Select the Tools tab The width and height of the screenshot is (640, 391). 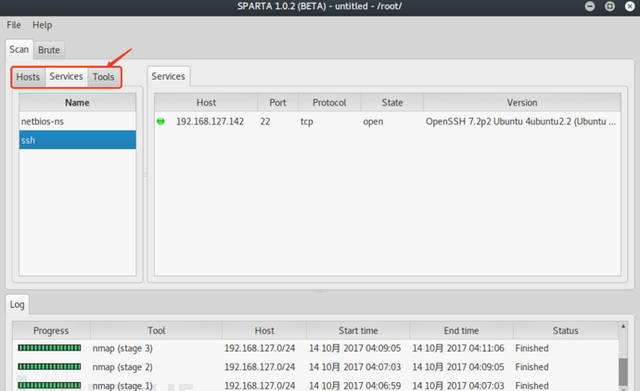click(103, 77)
